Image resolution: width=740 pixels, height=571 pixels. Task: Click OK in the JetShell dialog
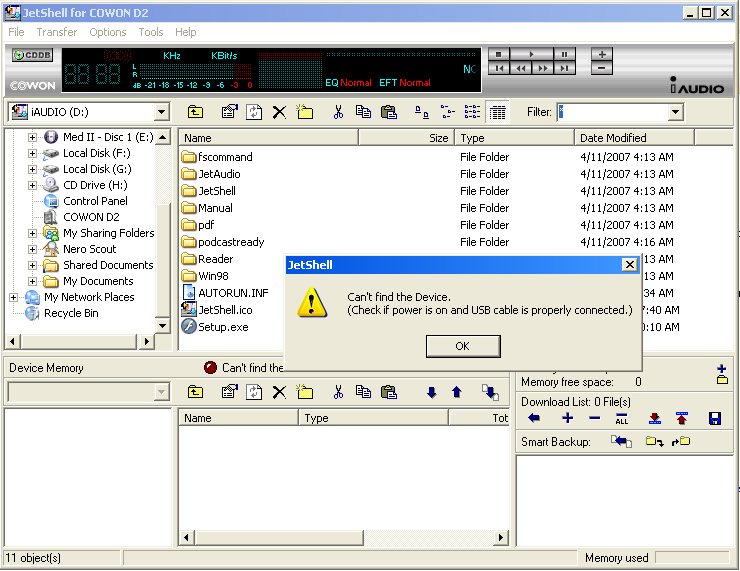pos(462,346)
